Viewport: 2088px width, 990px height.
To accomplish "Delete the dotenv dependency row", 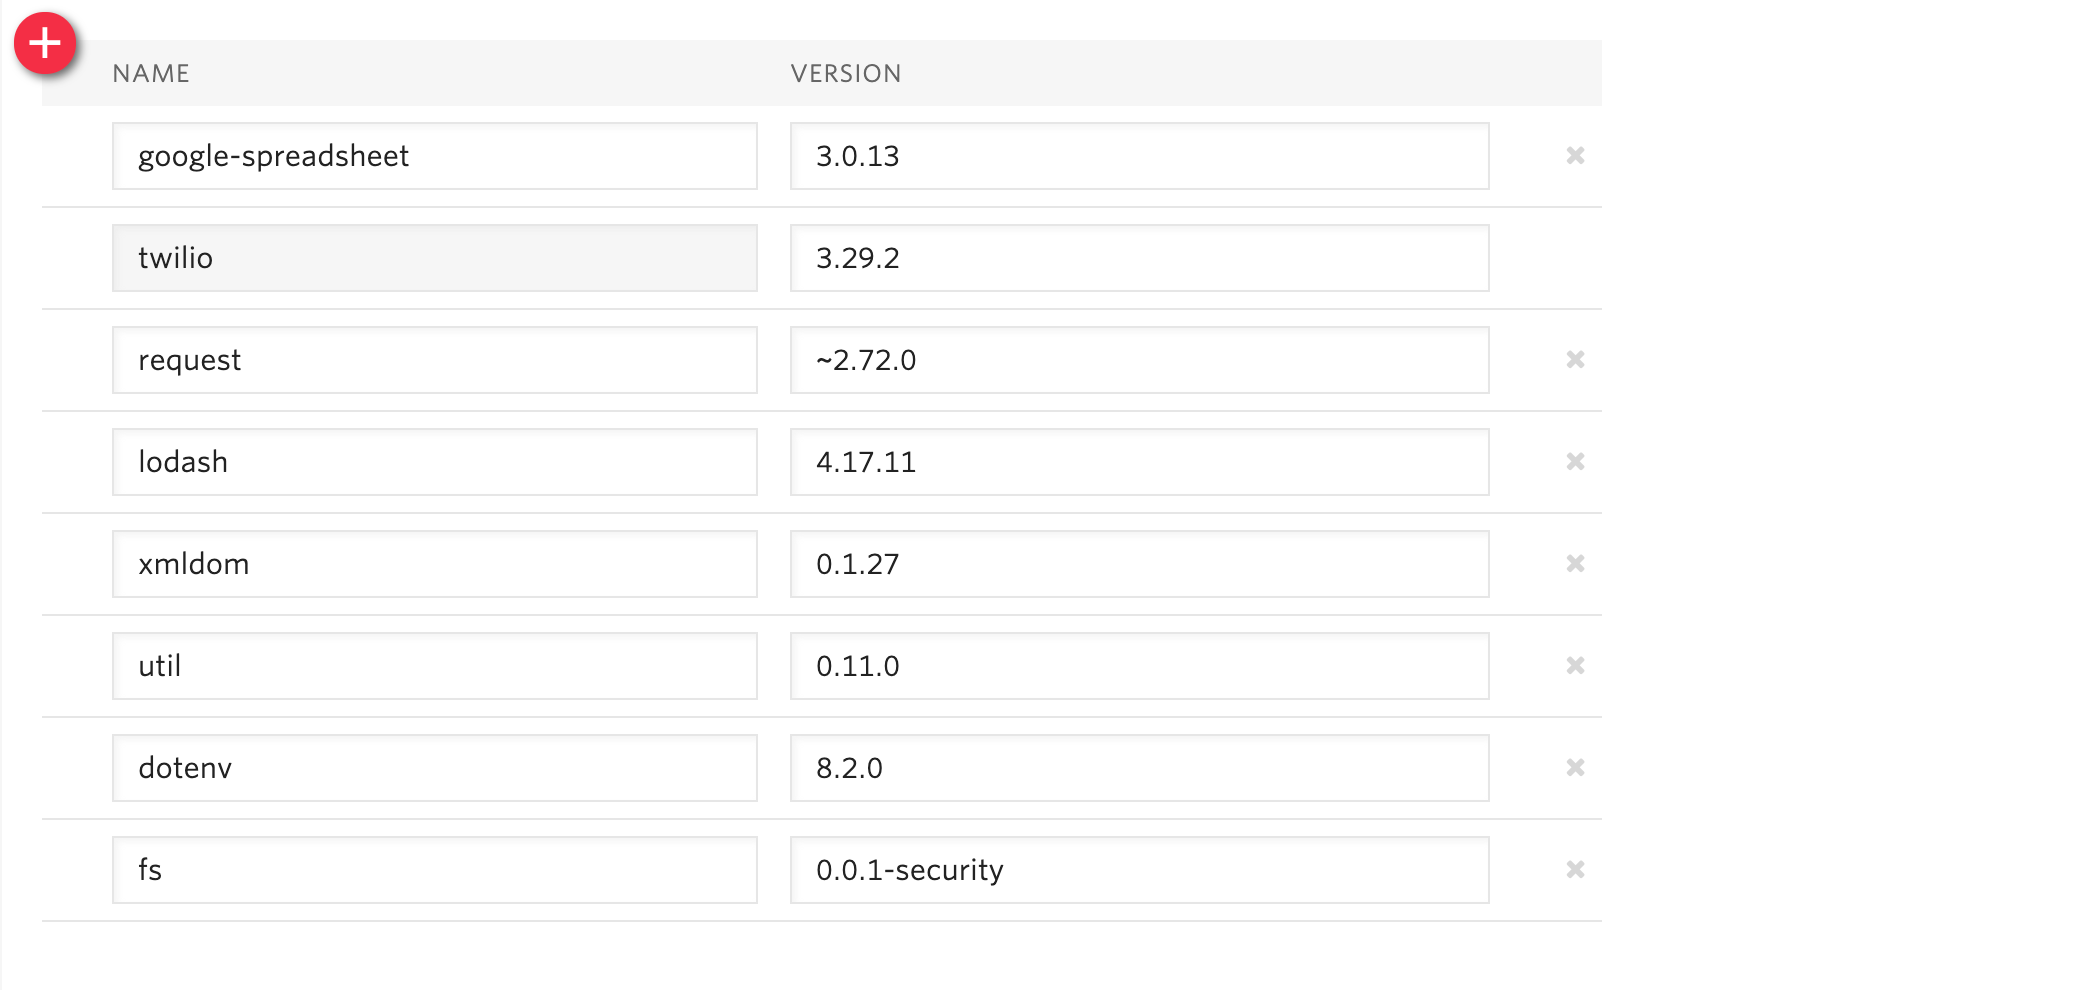I will point(1575,768).
